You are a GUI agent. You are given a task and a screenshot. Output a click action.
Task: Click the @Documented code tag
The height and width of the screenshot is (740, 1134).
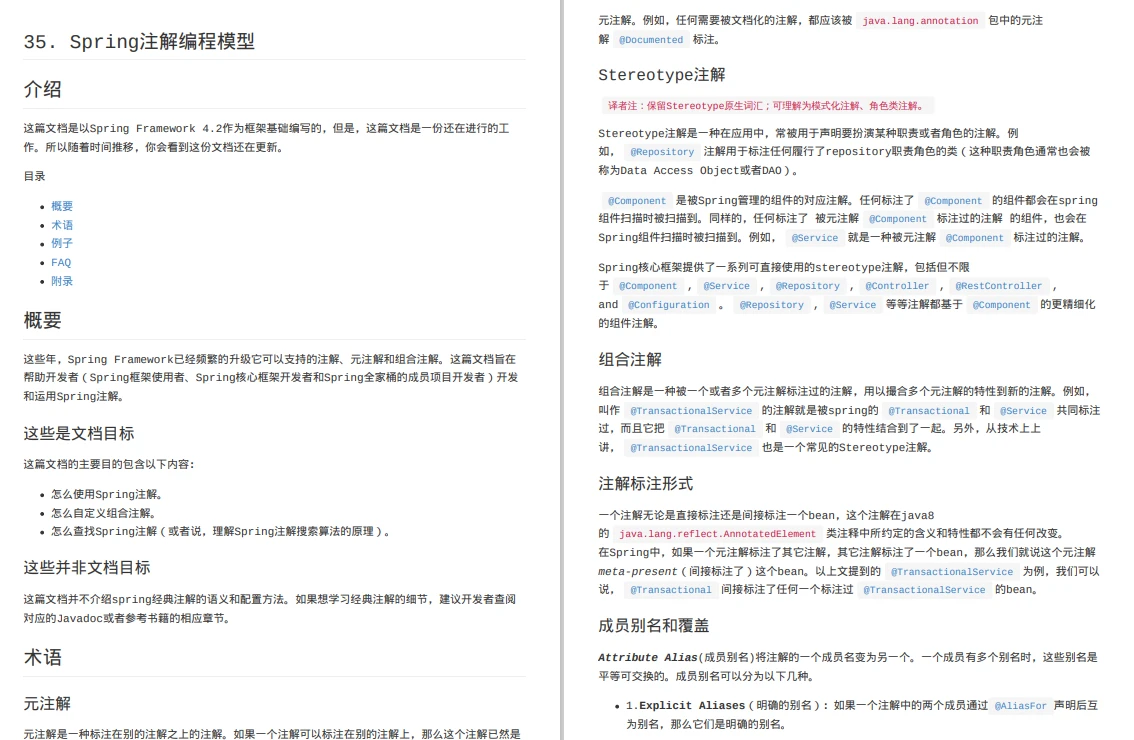pos(651,40)
